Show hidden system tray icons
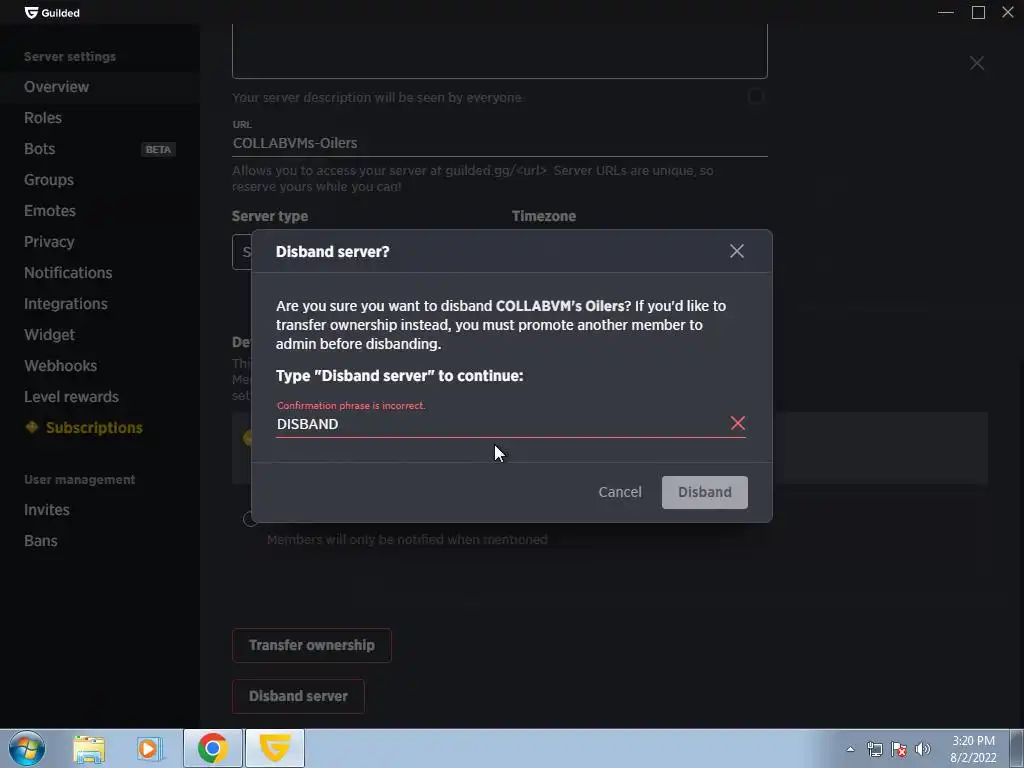The image size is (1024, 768). pos(850,749)
